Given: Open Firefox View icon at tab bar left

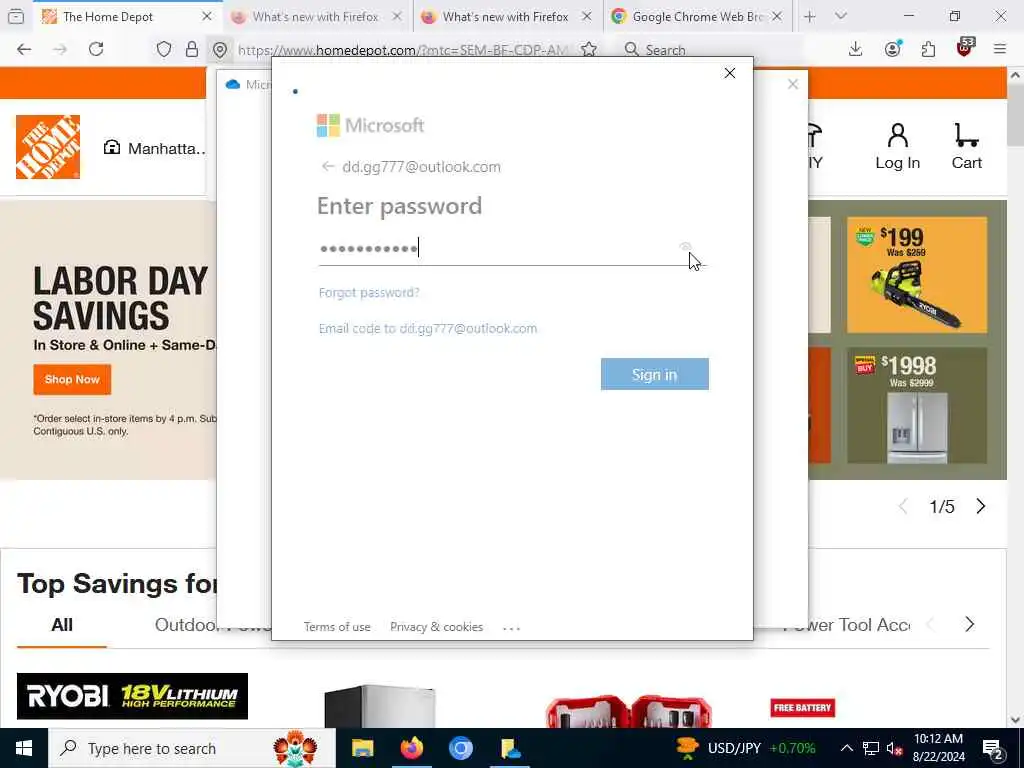Looking at the screenshot, I should click(16, 16).
